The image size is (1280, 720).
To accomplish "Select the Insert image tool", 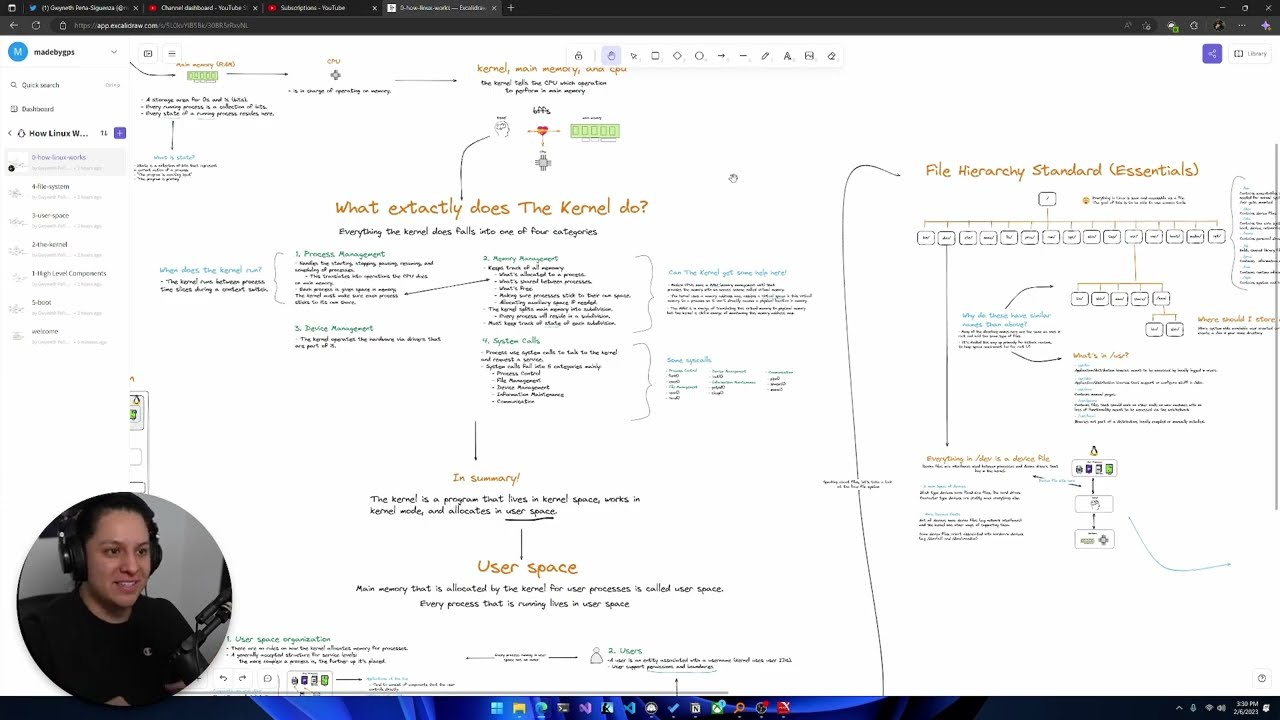I will [x=809, y=56].
